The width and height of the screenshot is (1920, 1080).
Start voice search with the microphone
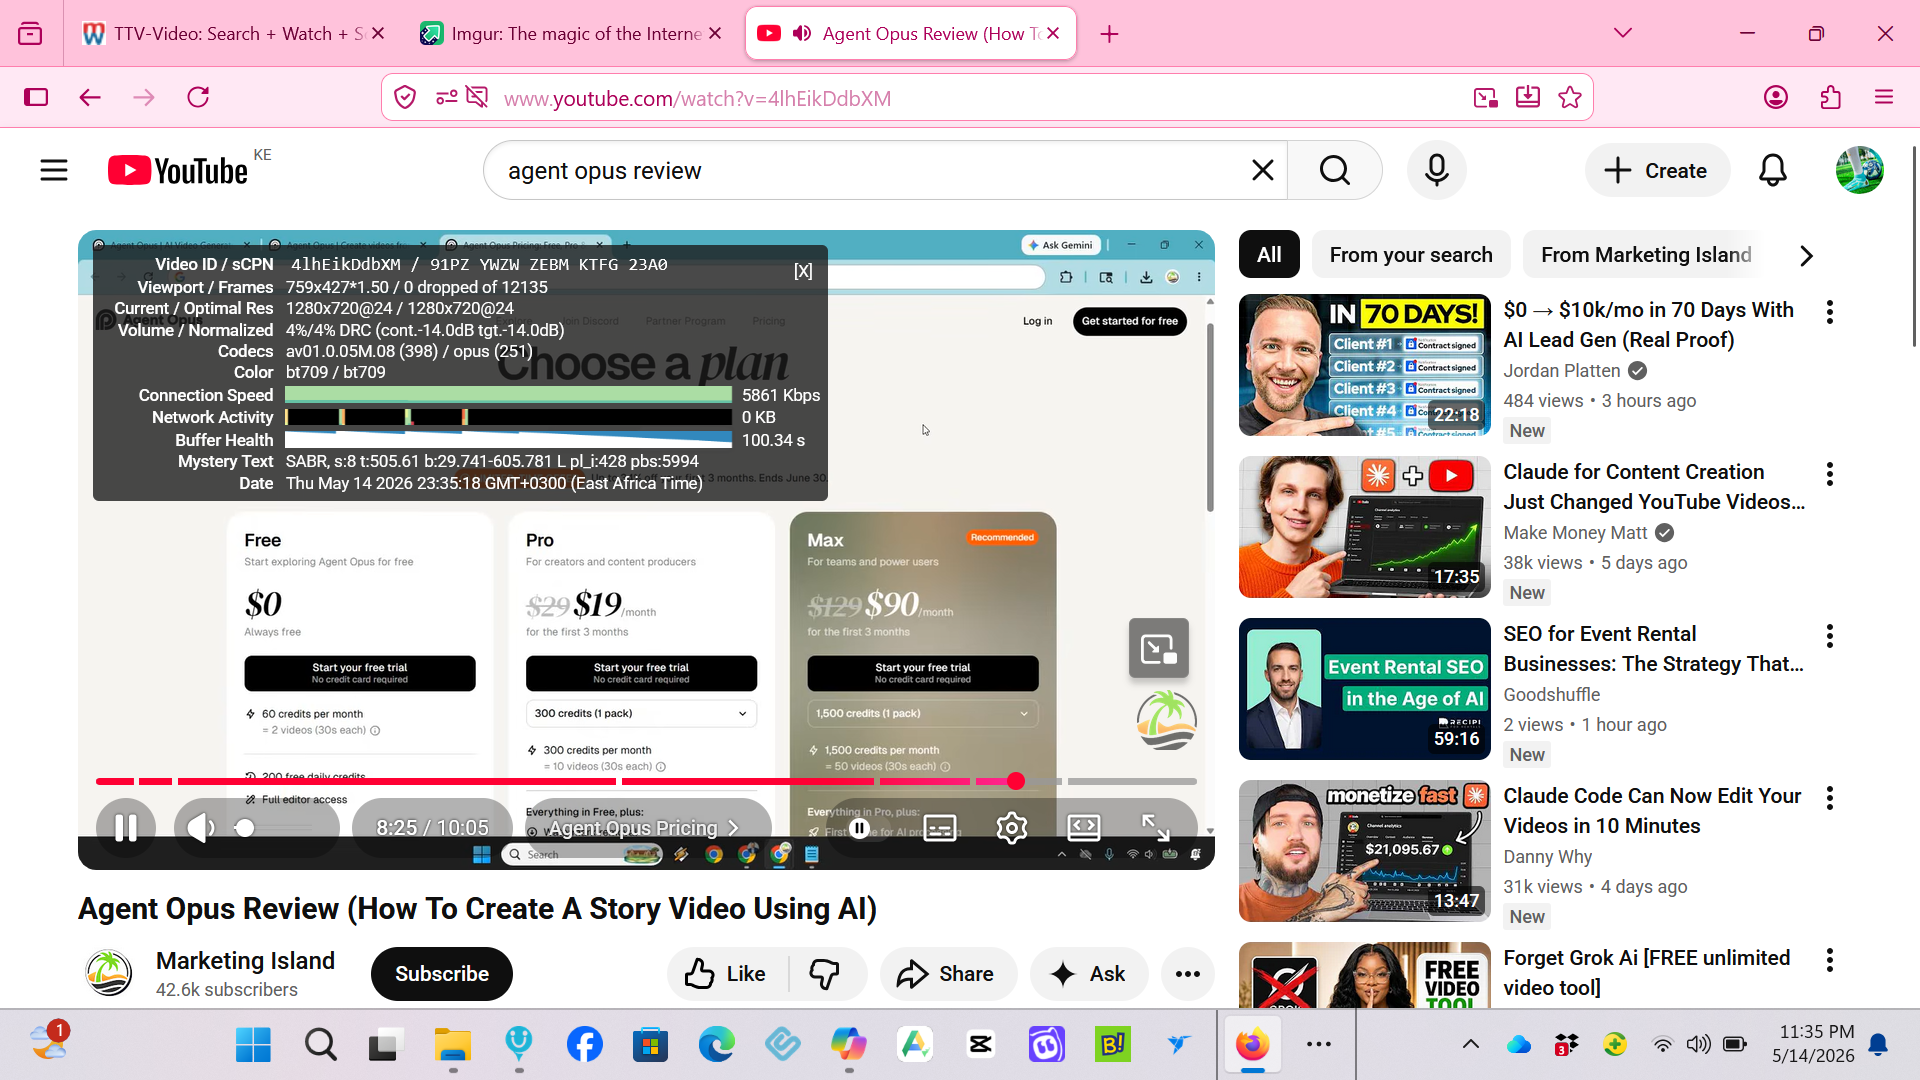(1437, 171)
